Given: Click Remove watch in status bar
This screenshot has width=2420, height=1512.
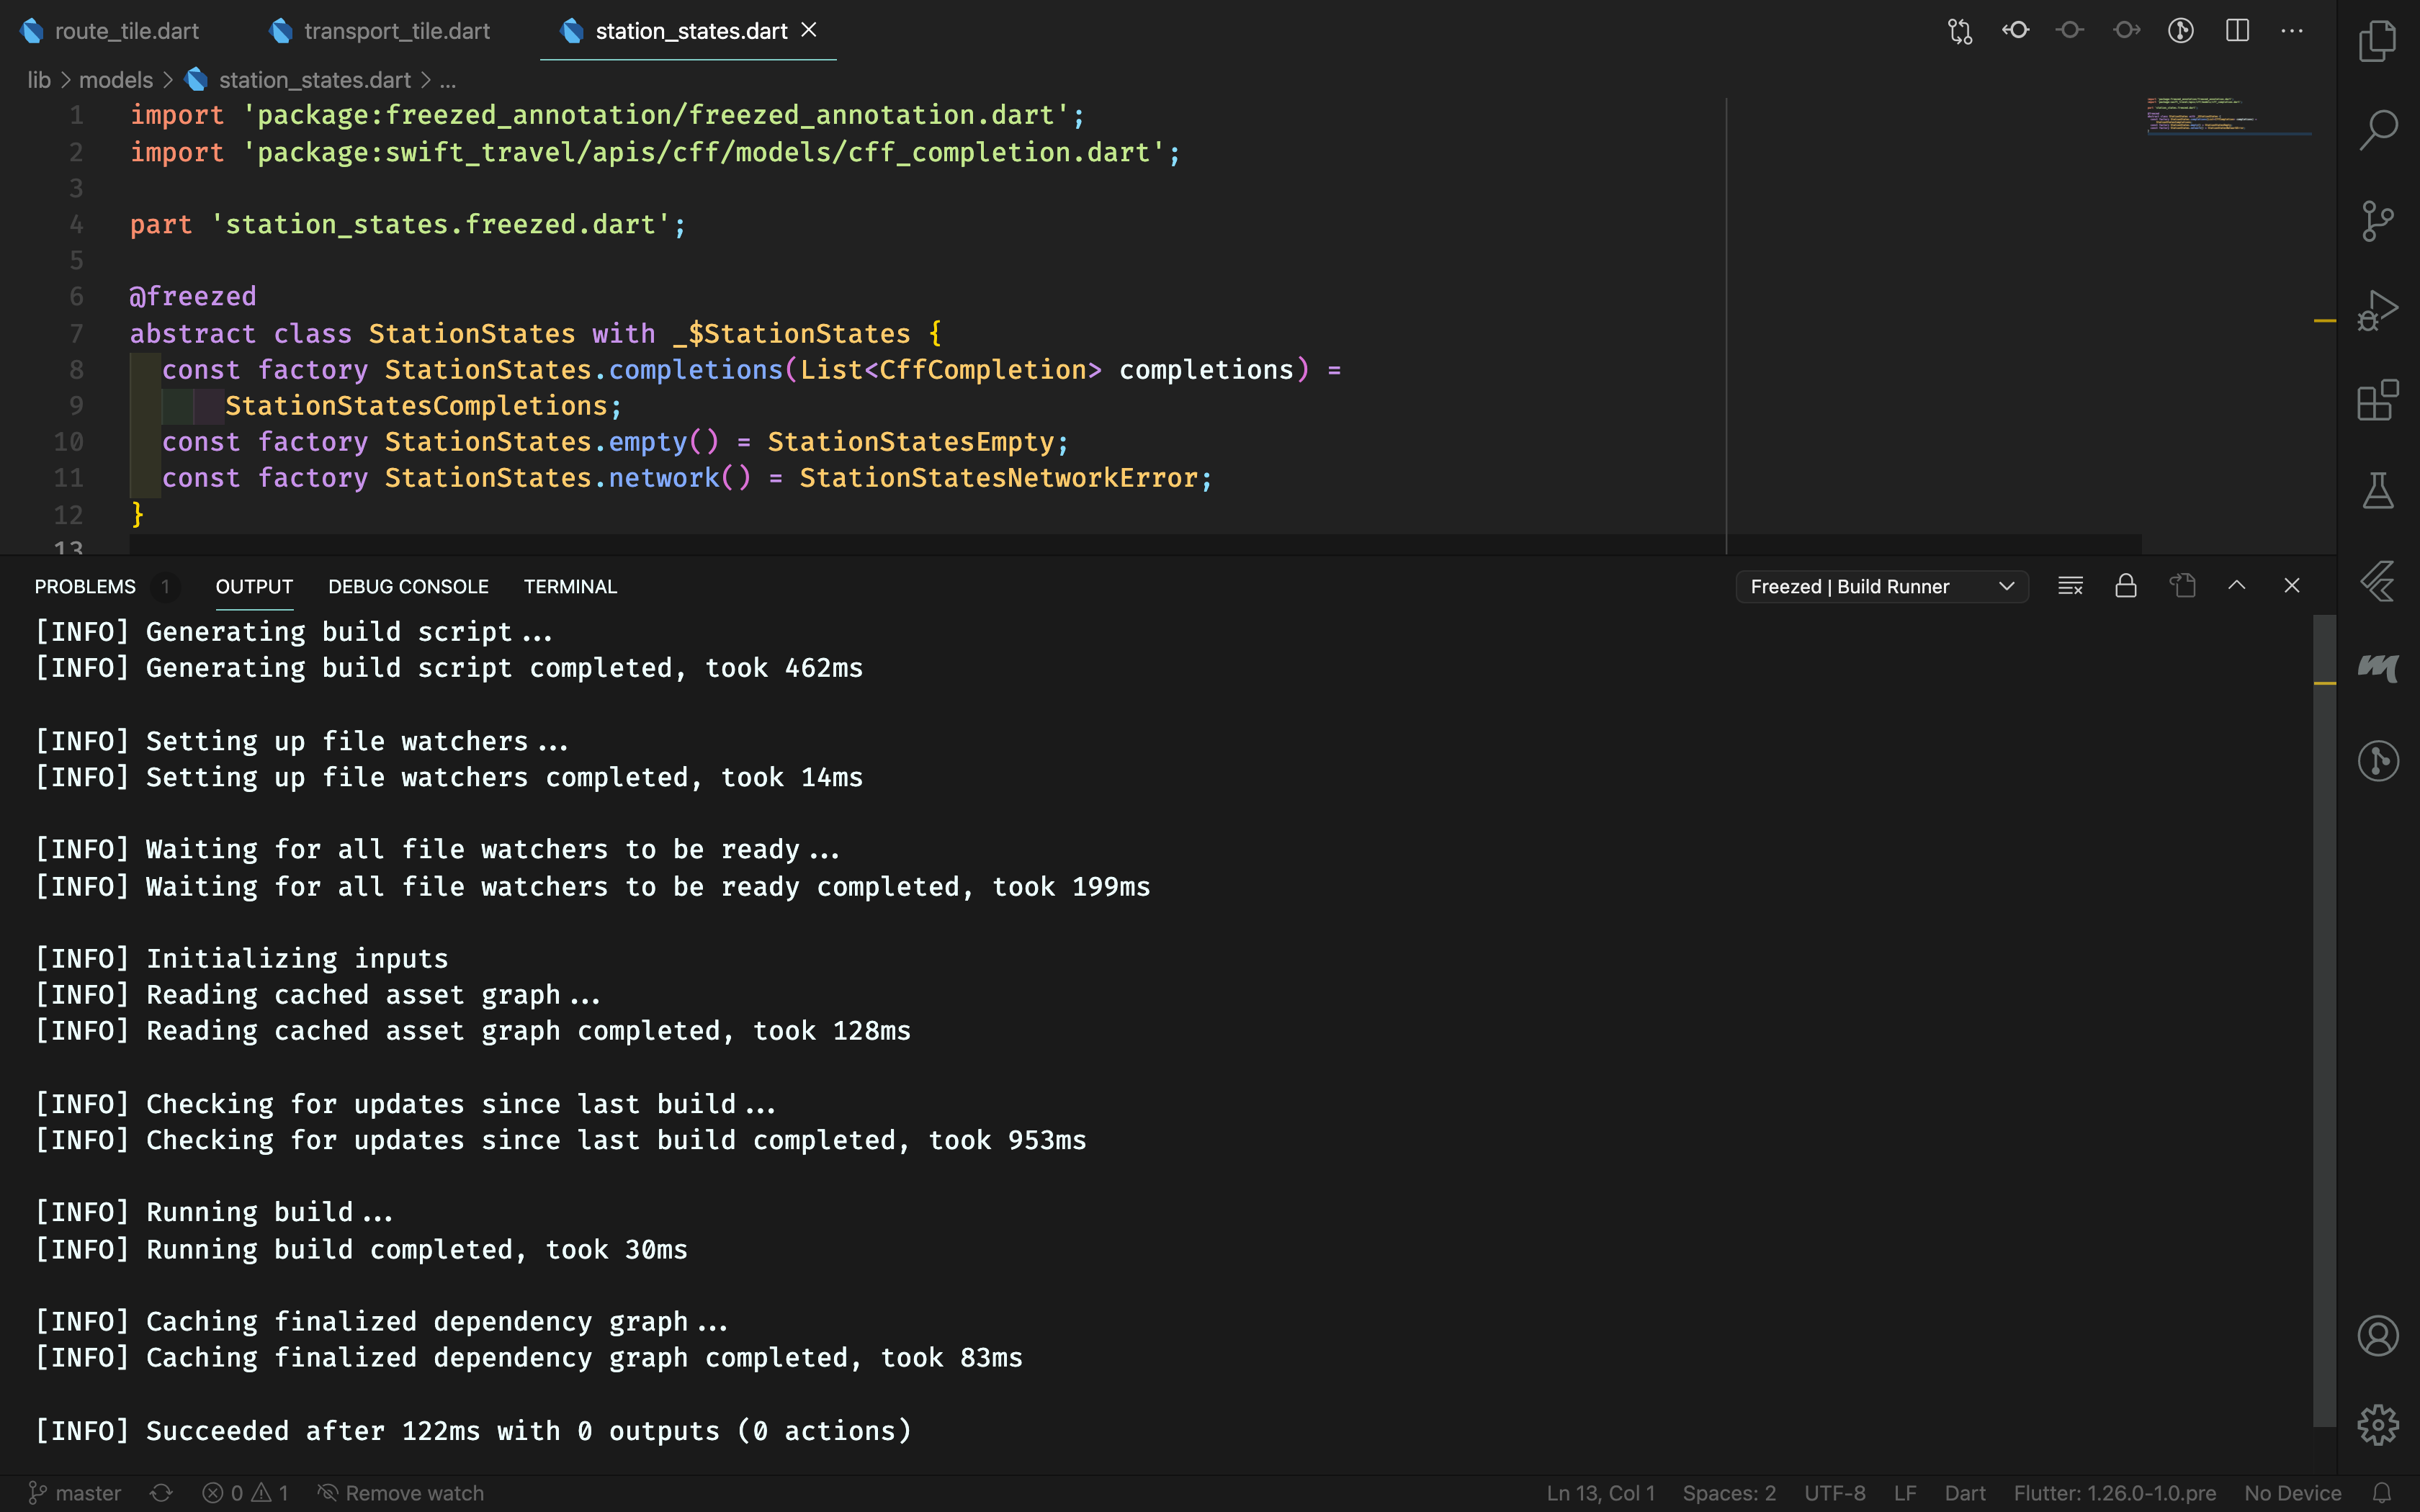Looking at the screenshot, I should 401,1493.
